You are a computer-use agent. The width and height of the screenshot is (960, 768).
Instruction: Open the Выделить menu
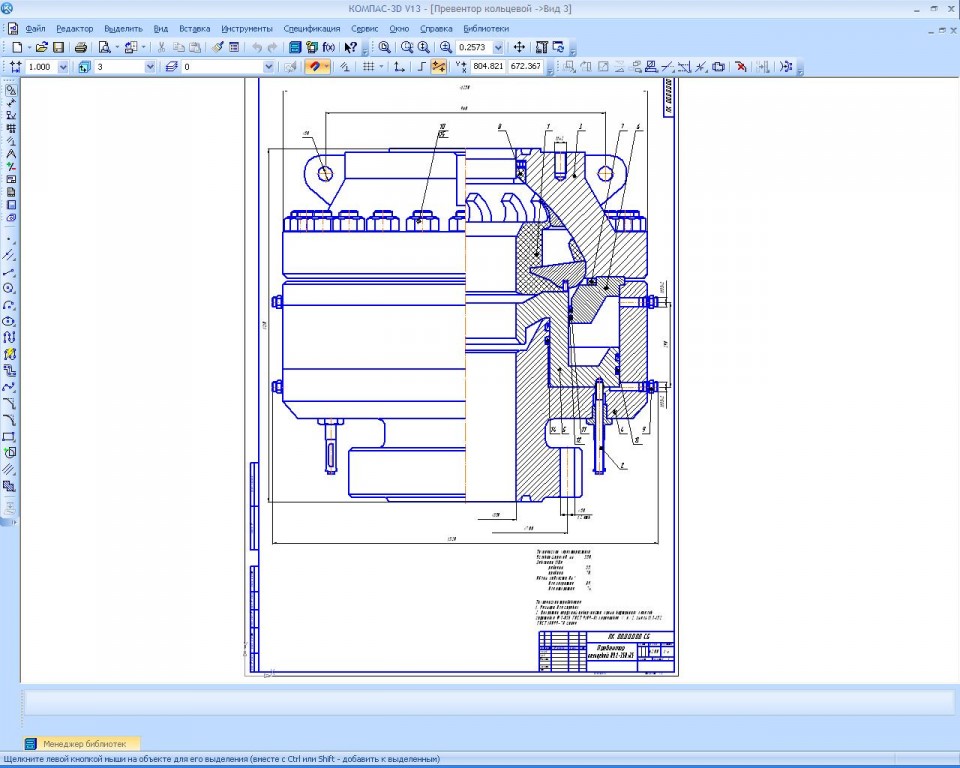pyautogui.click(x=123, y=29)
